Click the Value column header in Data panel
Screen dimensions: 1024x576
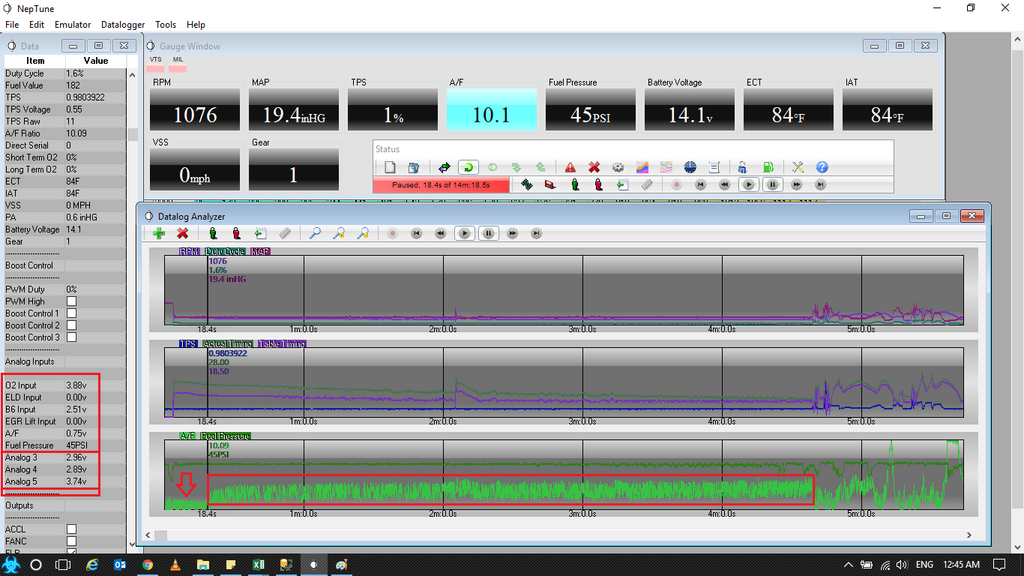coord(95,61)
